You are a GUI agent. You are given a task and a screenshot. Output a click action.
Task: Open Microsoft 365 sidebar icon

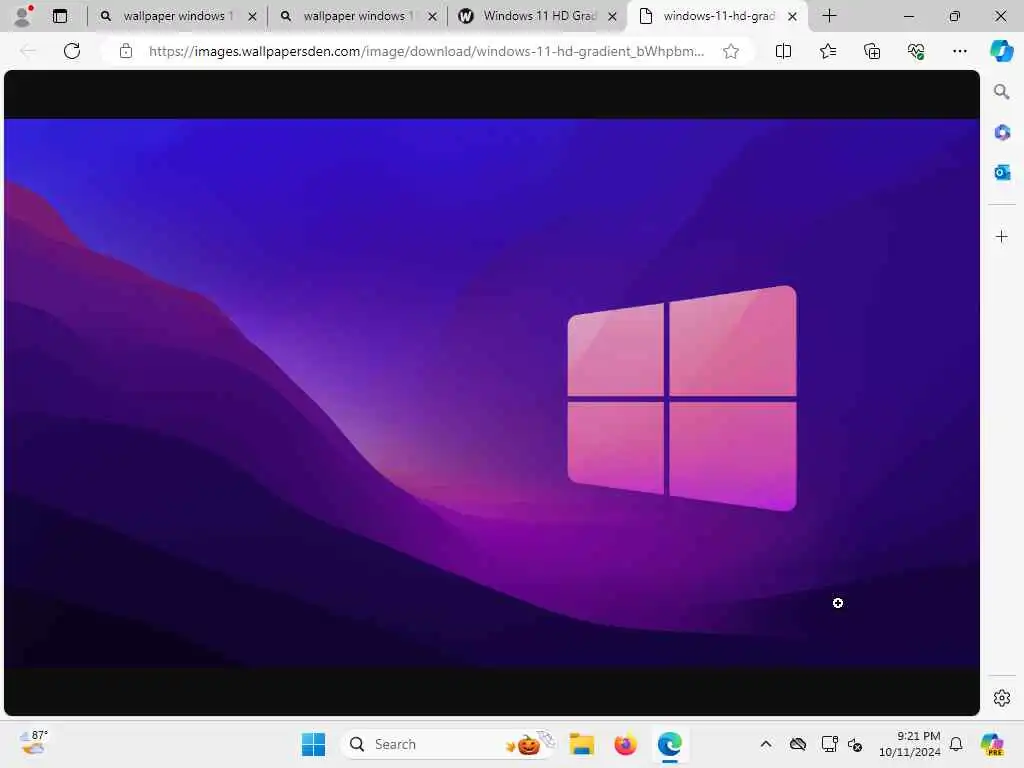click(x=1002, y=133)
